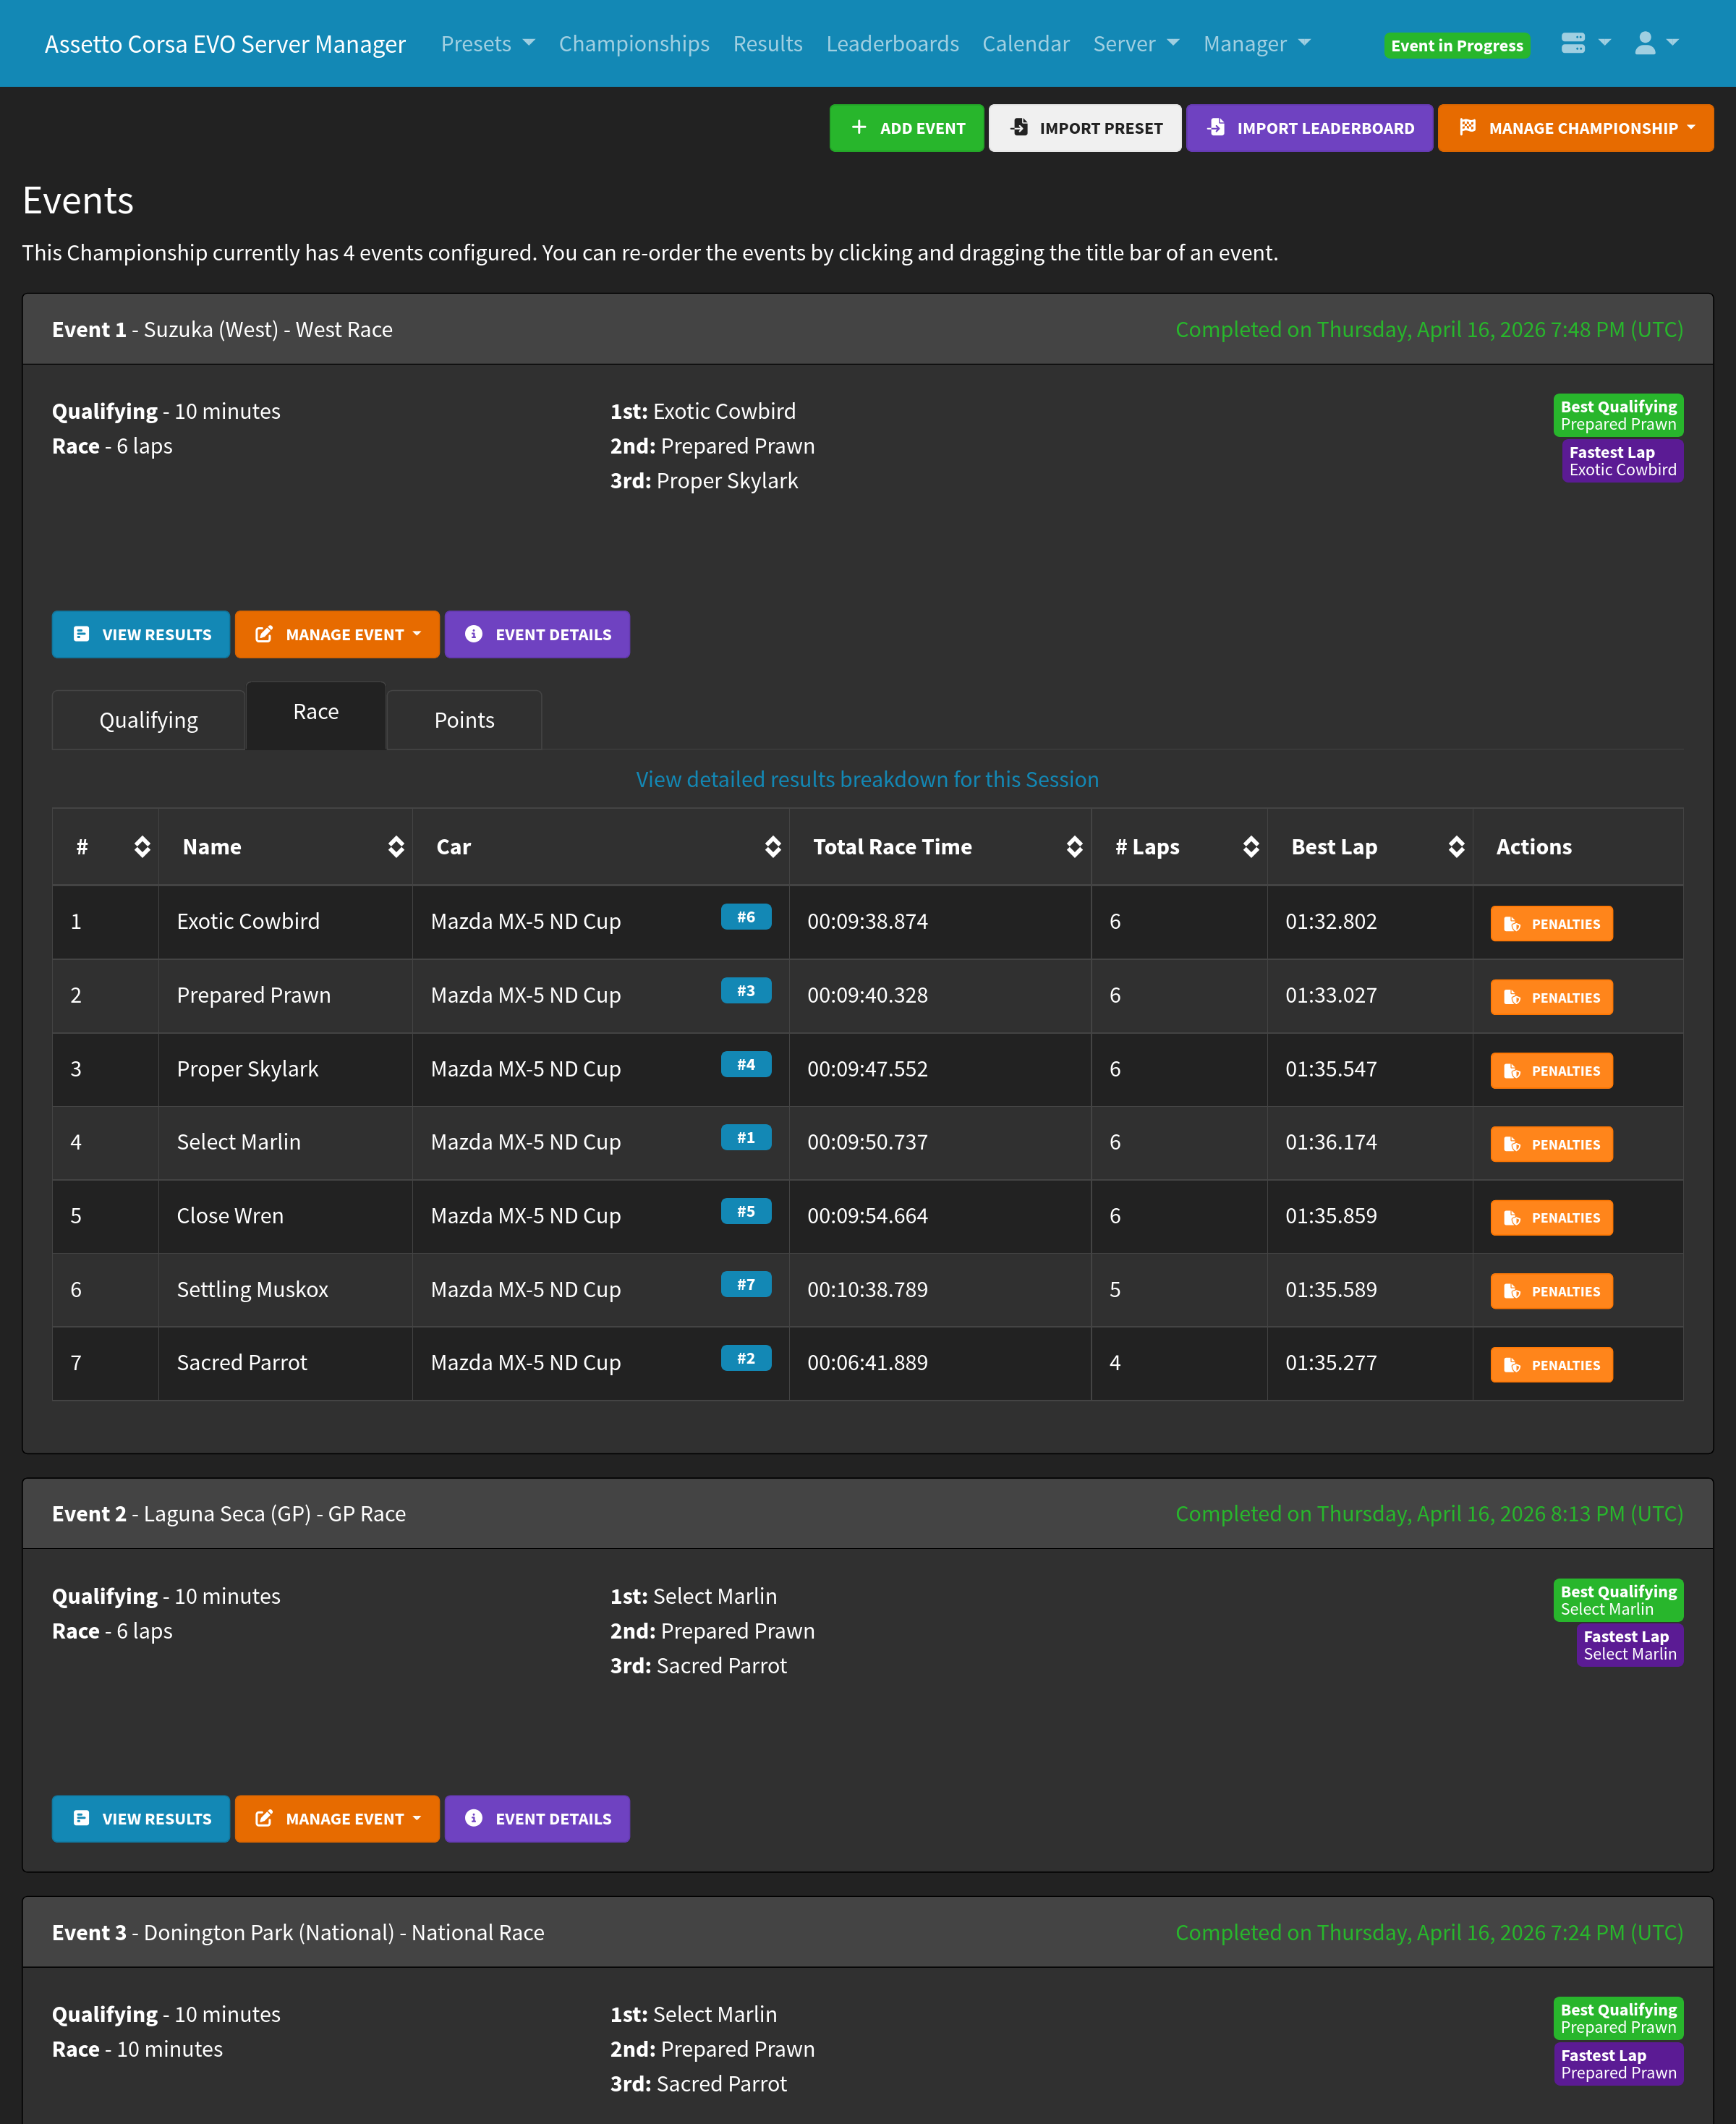Screen dimensions: 1736x2124
Task: Click the Import Leaderboard button
Action: click(x=1309, y=128)
